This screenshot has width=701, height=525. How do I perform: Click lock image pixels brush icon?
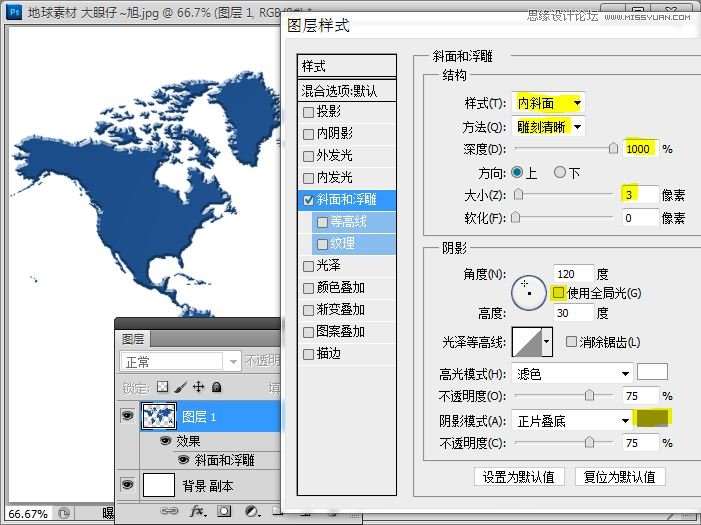180,387
